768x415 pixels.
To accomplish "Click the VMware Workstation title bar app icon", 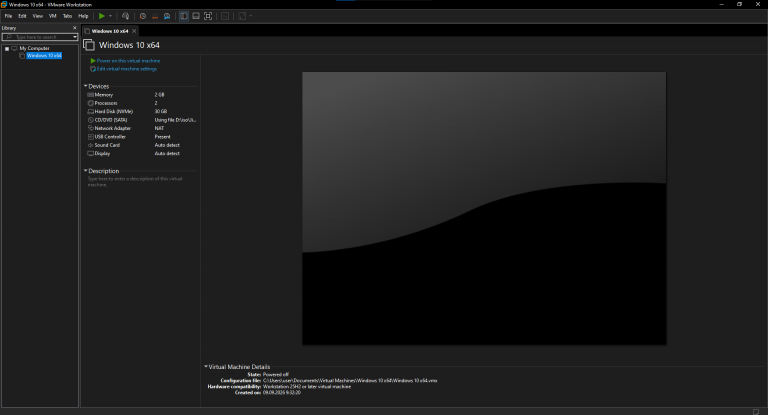I will [x=4, y=4].
